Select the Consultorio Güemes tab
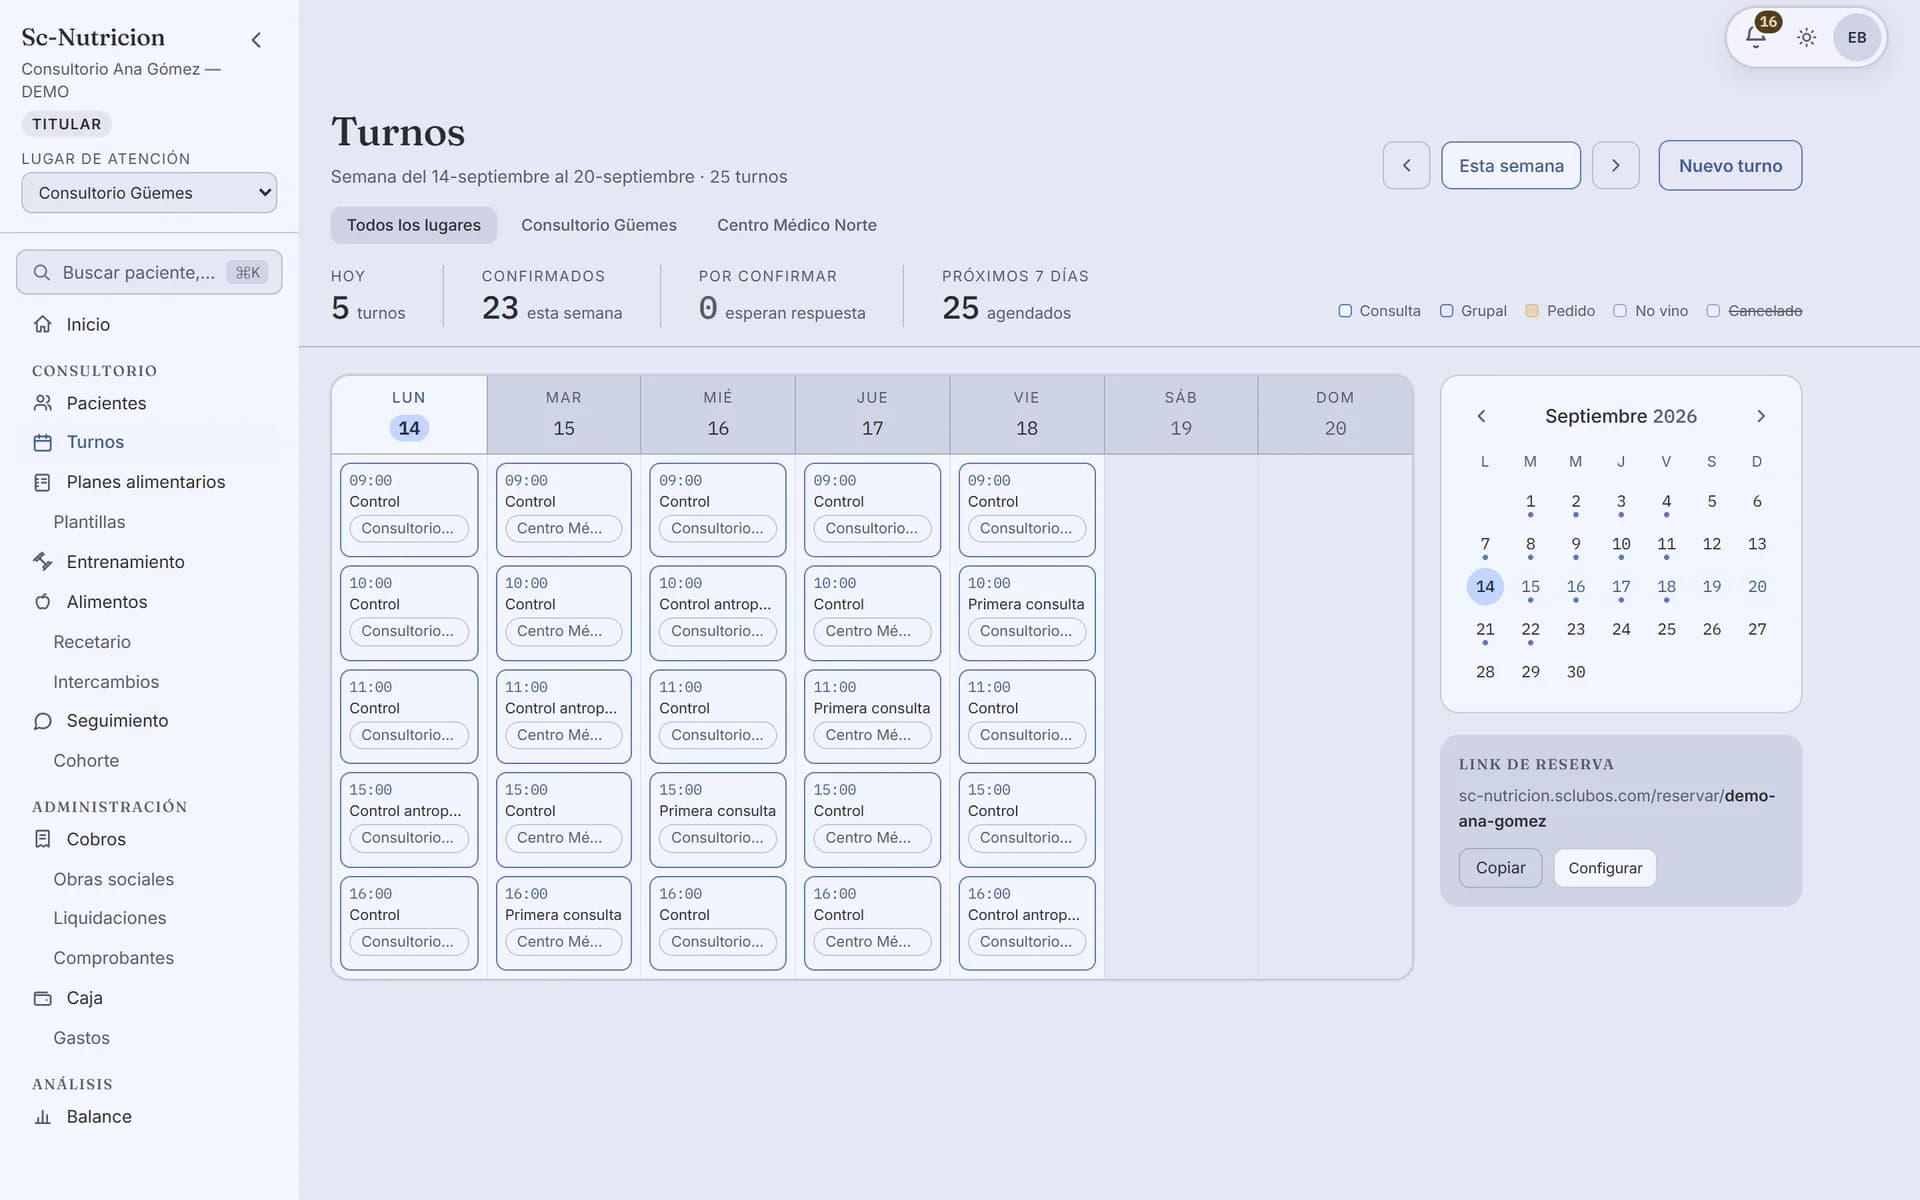Image resolution: width=1920 pixels, height=1200 pixels. point(599,225)
